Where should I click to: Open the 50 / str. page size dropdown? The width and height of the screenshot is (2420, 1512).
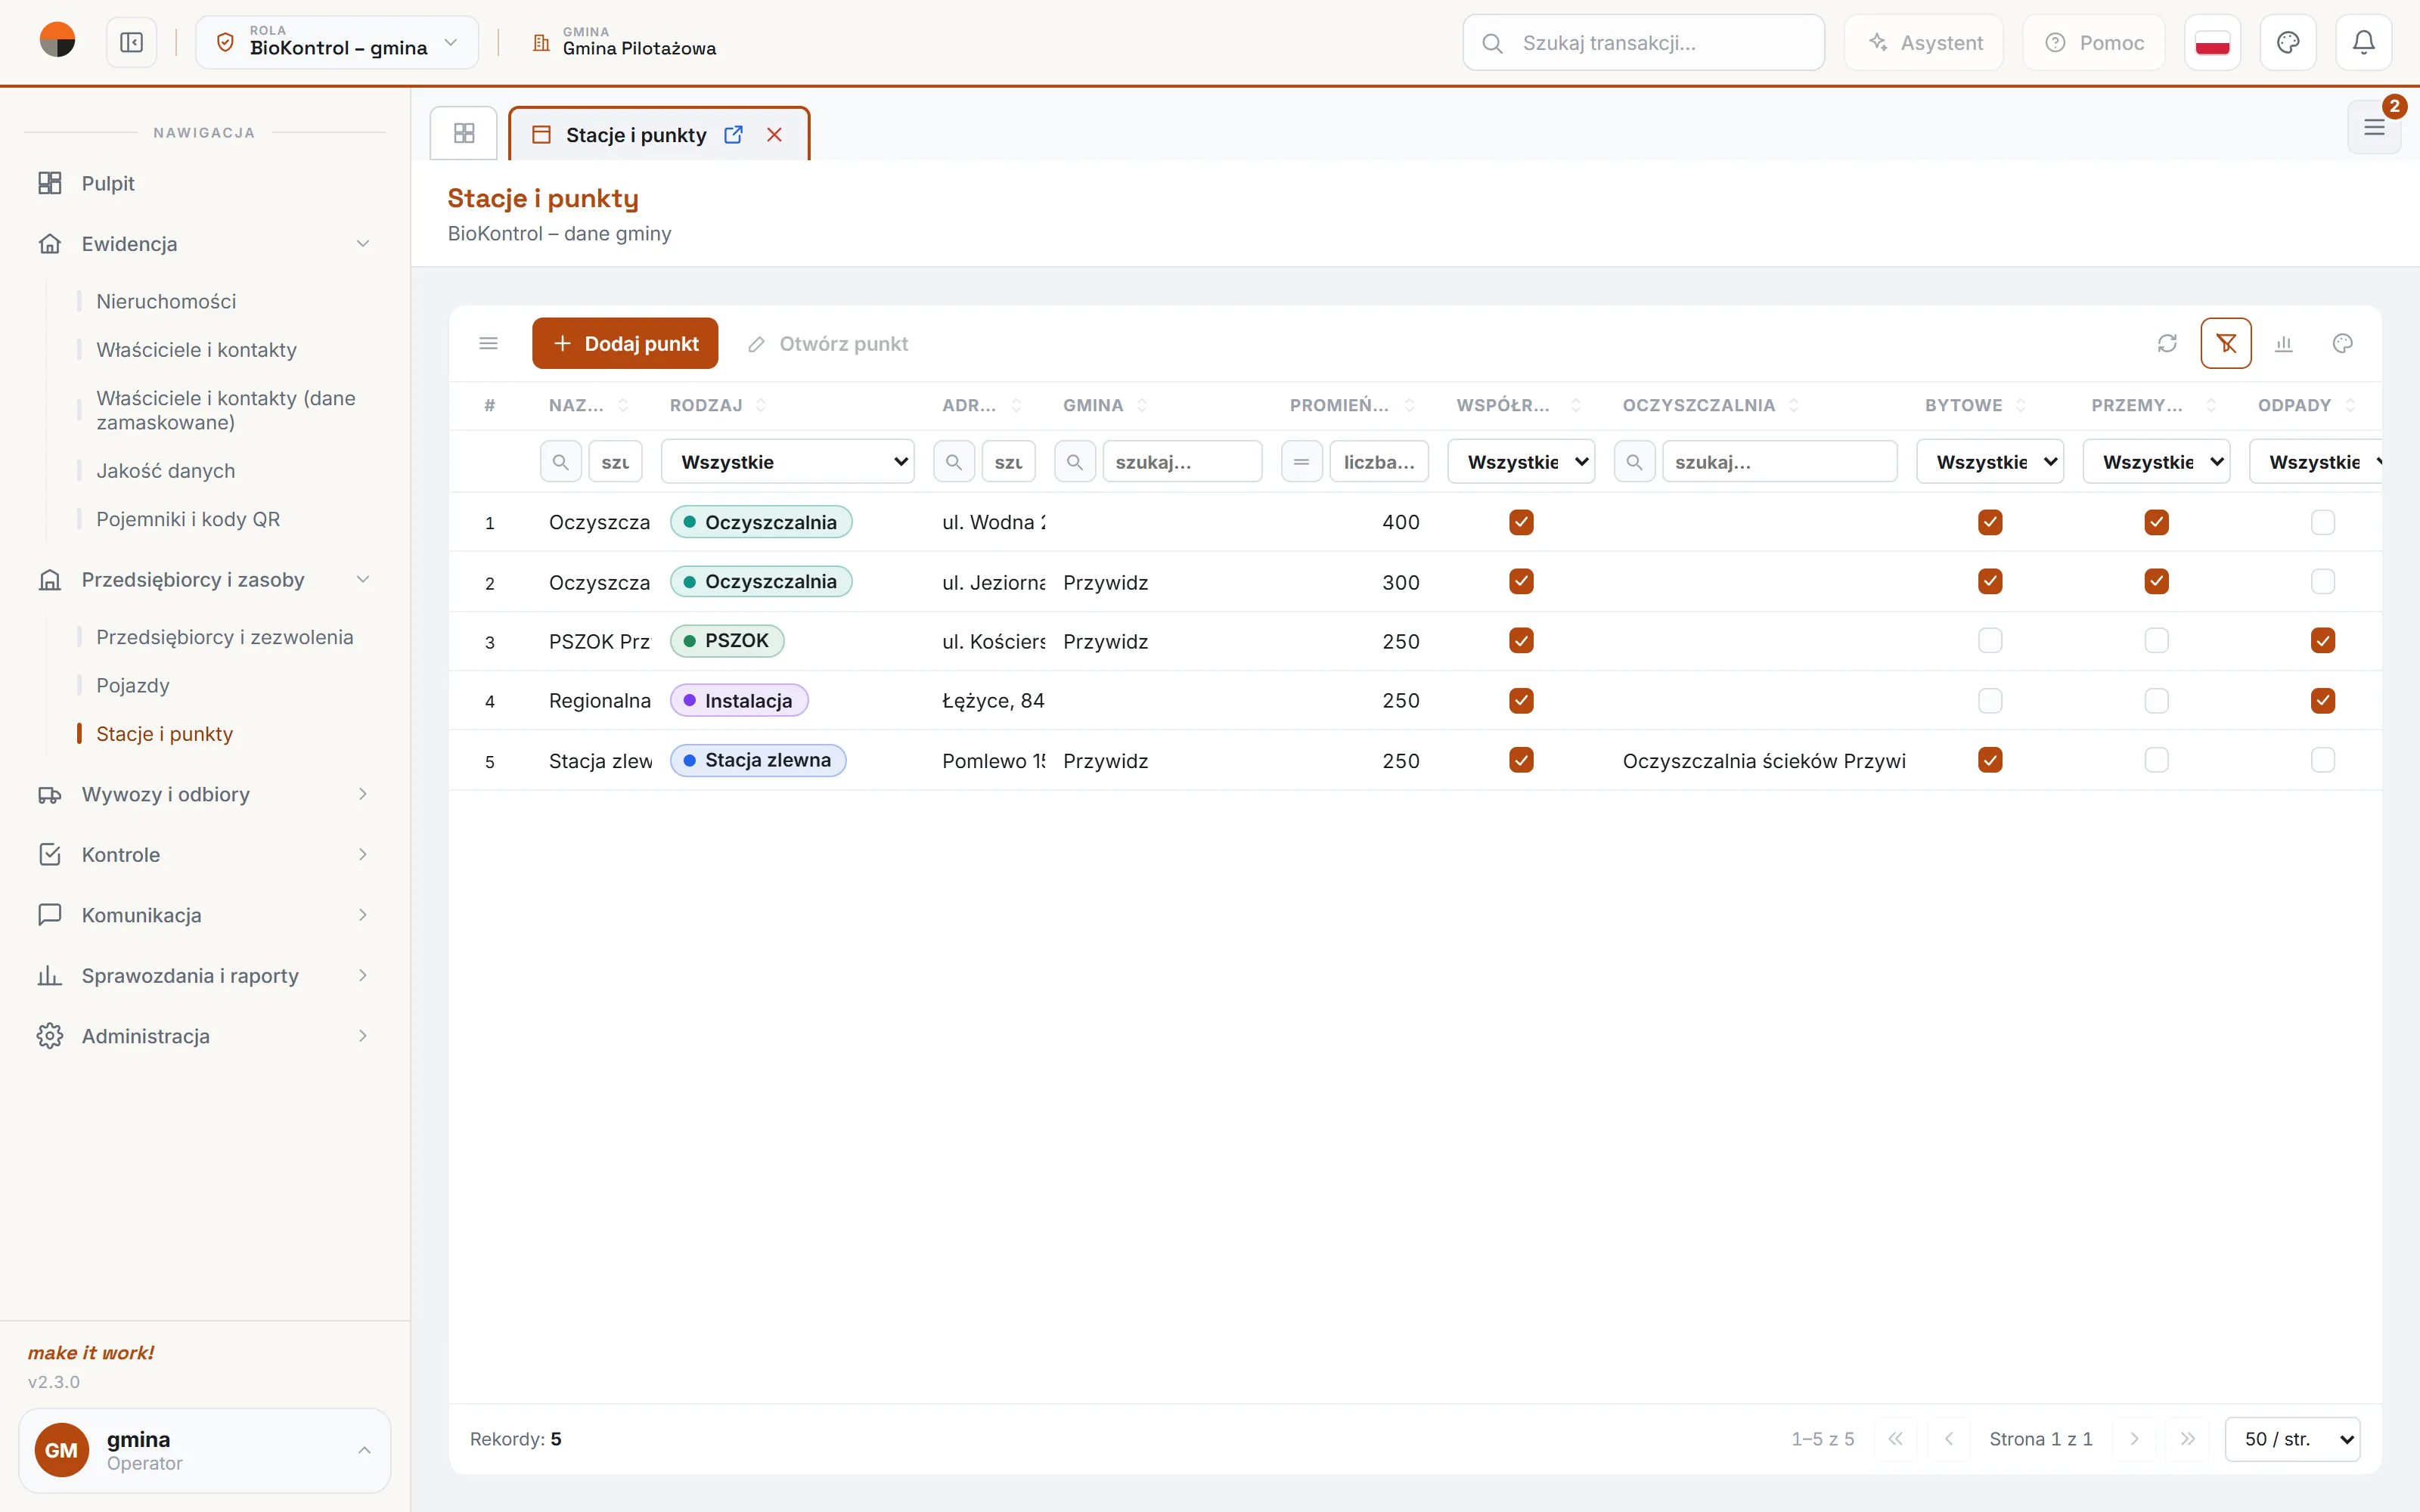[2293, 1439]
